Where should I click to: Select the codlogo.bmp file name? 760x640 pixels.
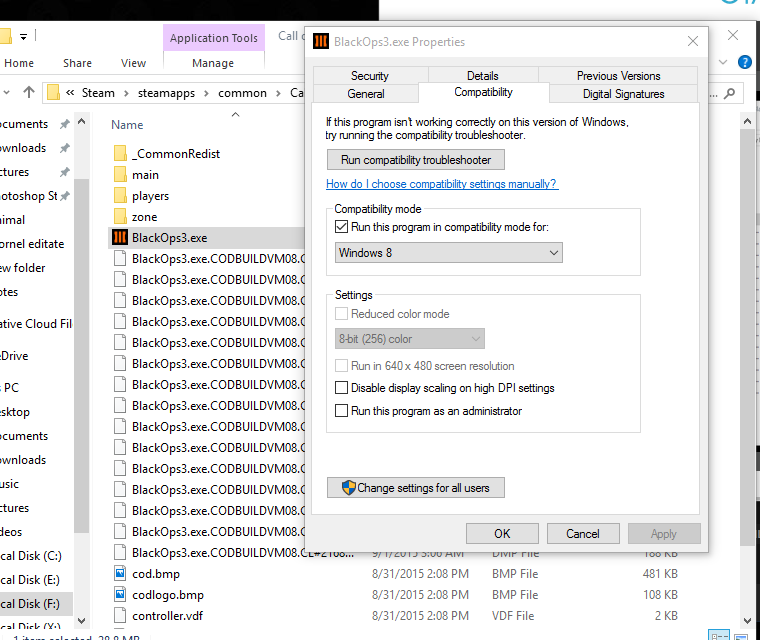[168, 595]
